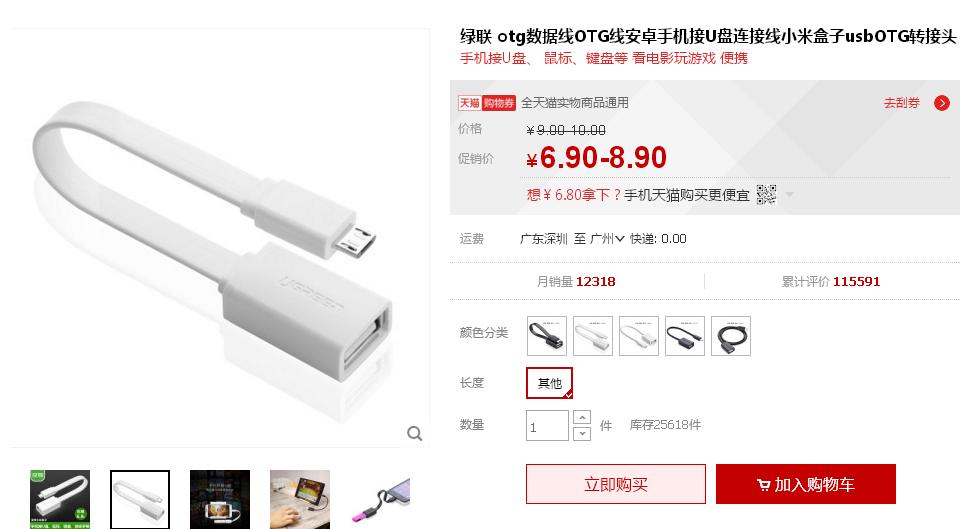Decrease quantity with the down stepper arrow

point(582,434)
